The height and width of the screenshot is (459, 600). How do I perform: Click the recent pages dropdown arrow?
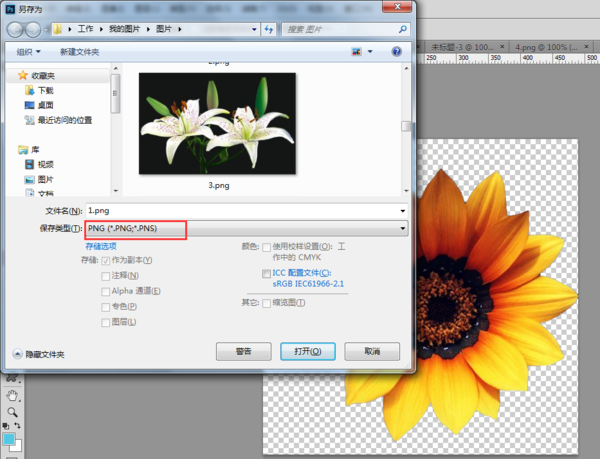pyautogui.click(x=46, y=29)
